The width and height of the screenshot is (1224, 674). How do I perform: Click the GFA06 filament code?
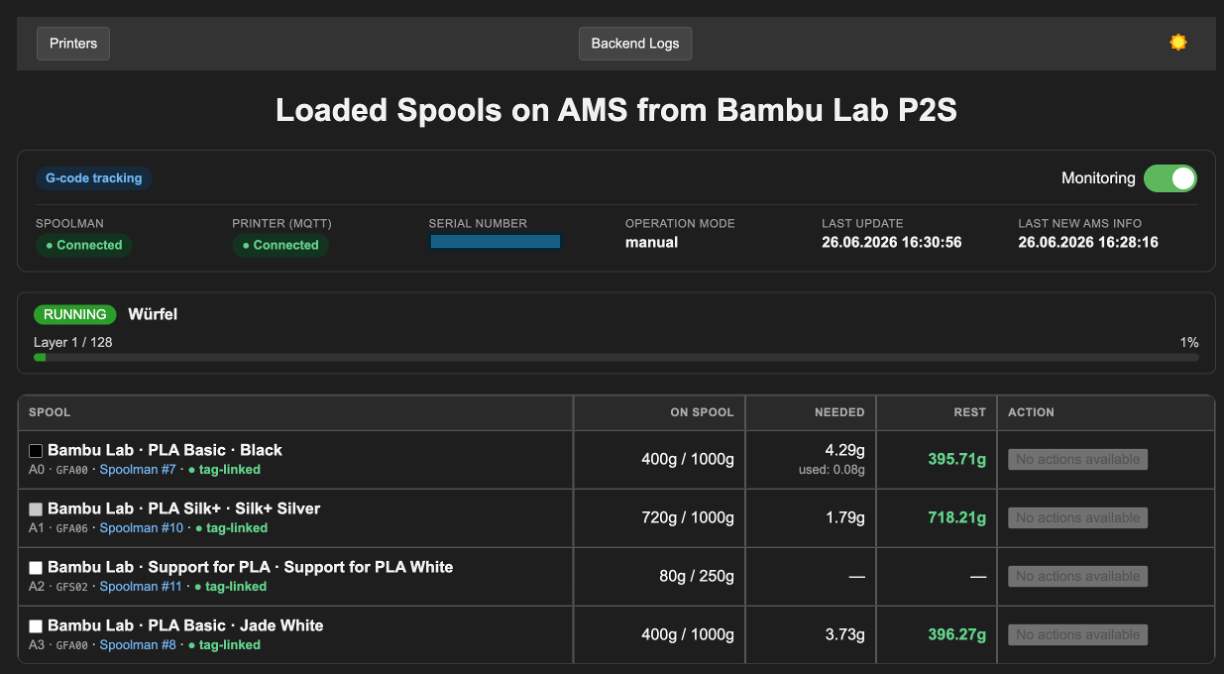point(72,528)
